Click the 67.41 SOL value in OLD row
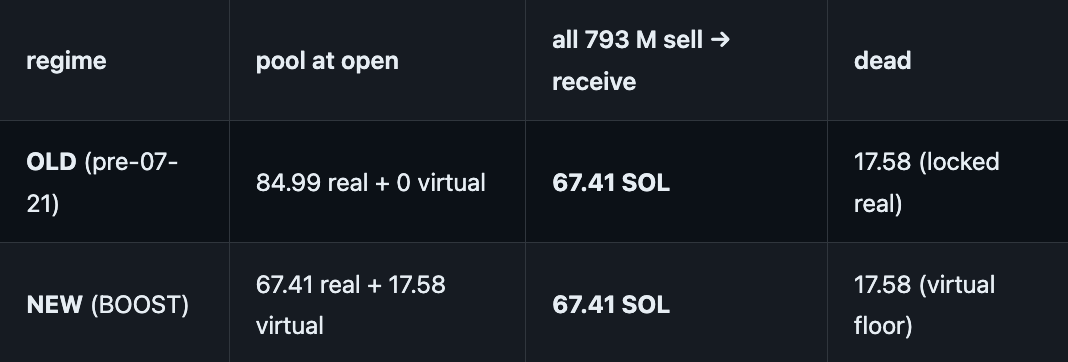The image size is (1068, 362). pyautogui.click(x=611, y=183)
